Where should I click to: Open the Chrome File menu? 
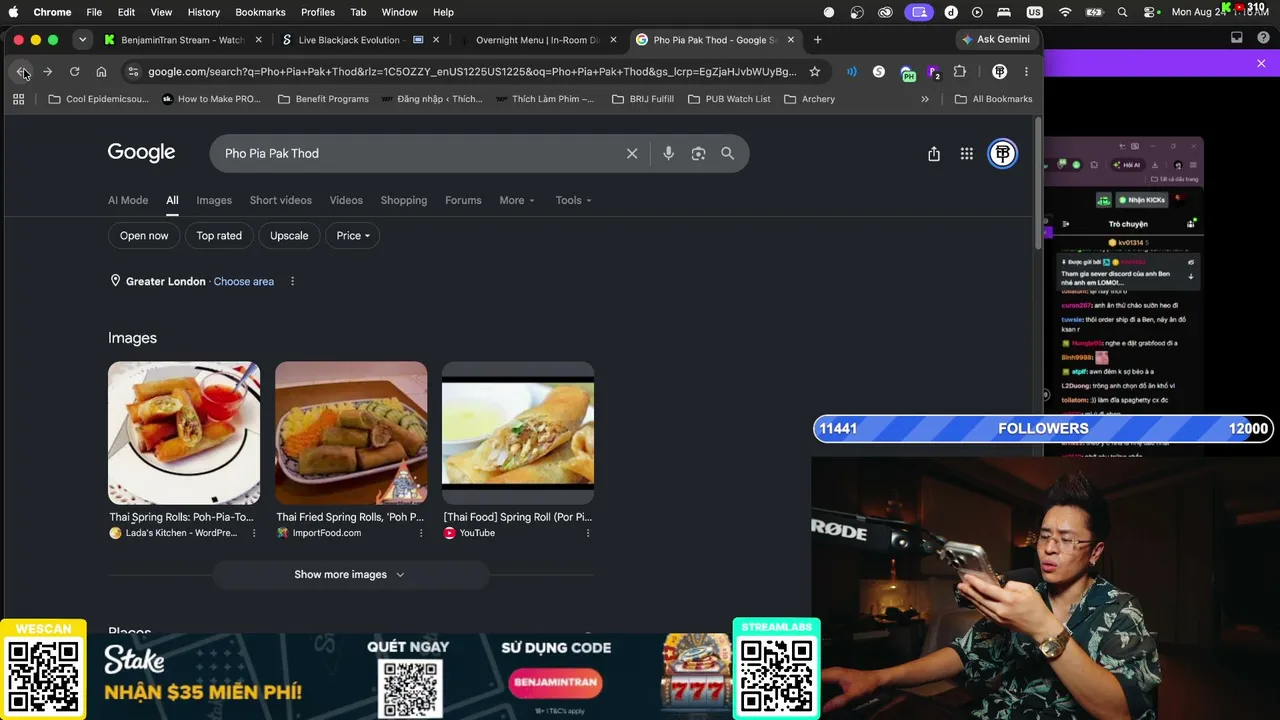tap(94, 12)
